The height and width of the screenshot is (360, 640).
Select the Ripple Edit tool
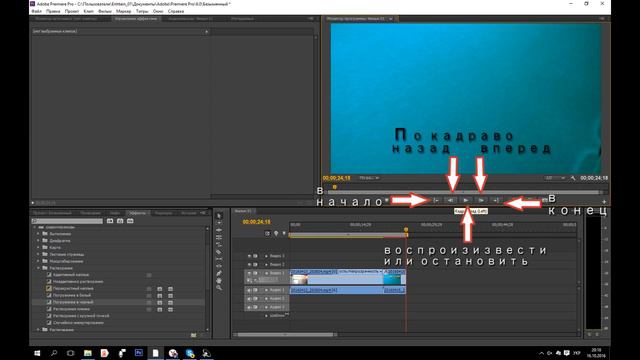[x=219, y=230]
